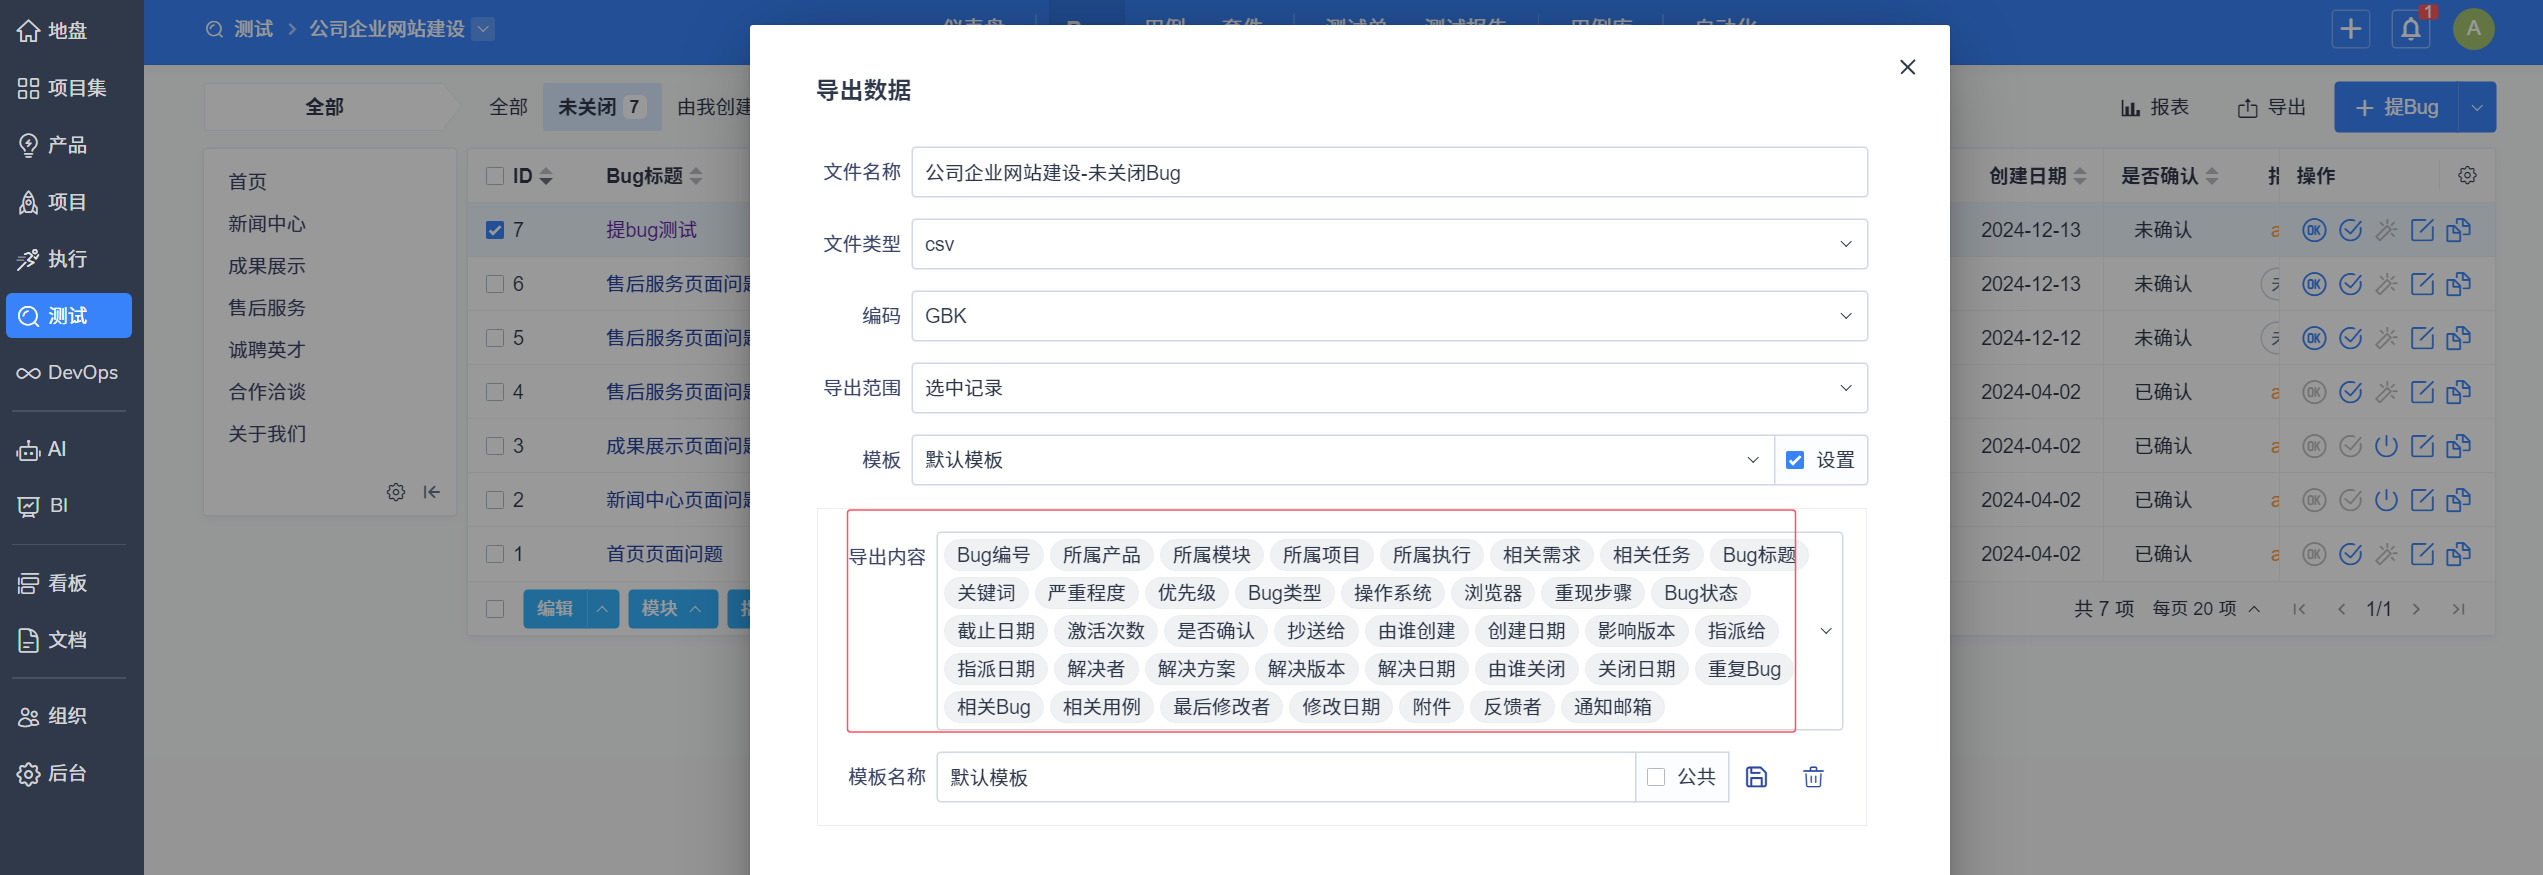Open the 文件类型 dropdown showing csv
The image size is (2543, 875).
[x=1389, y=244]
